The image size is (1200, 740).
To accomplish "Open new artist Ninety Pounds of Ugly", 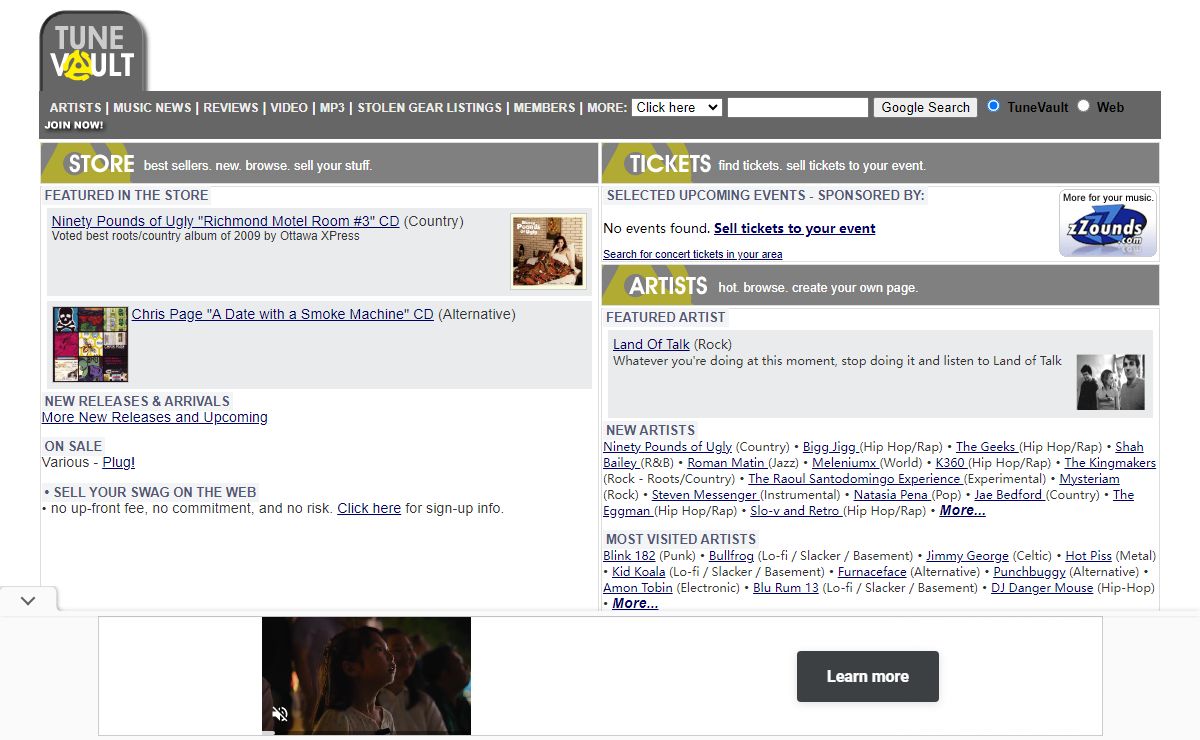I will coord(668,447).
